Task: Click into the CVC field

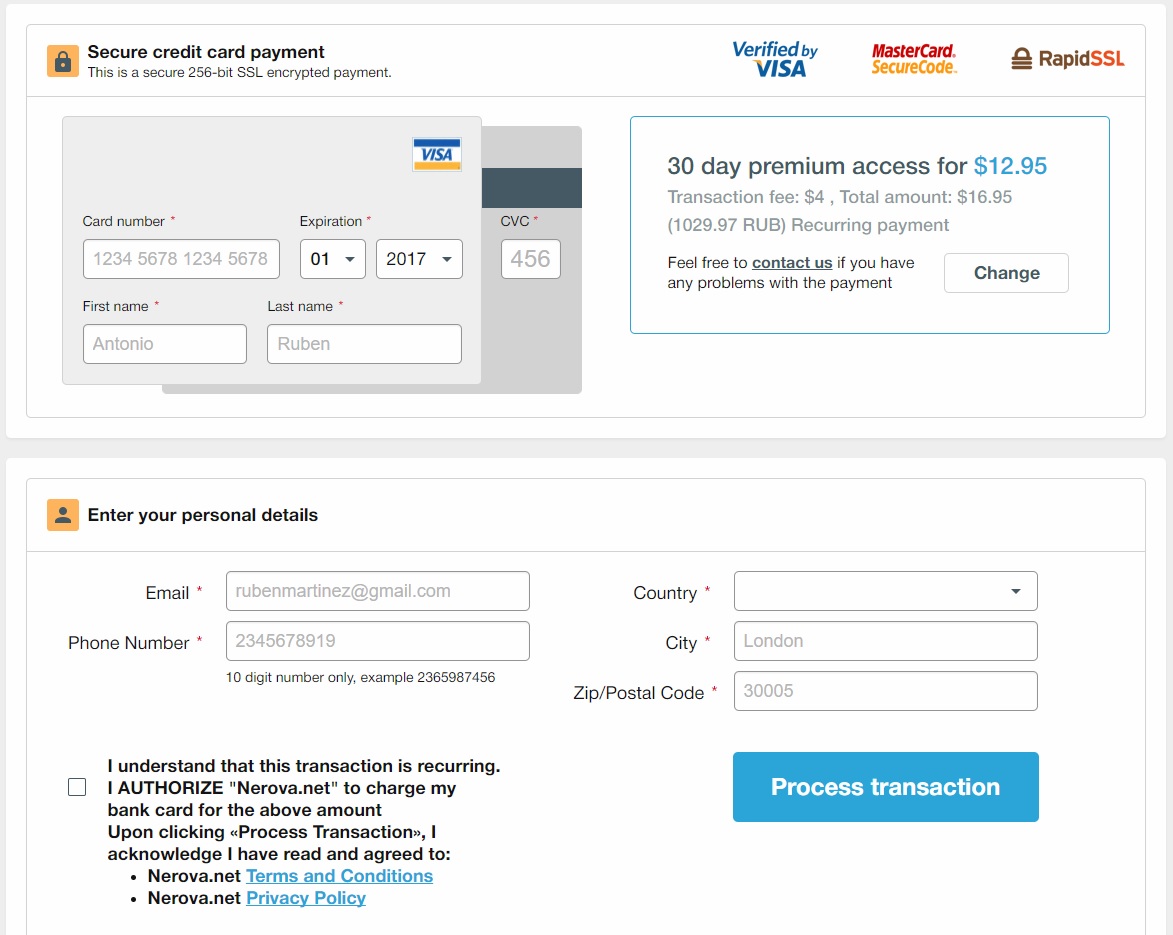Action: [x=530, y=259]
